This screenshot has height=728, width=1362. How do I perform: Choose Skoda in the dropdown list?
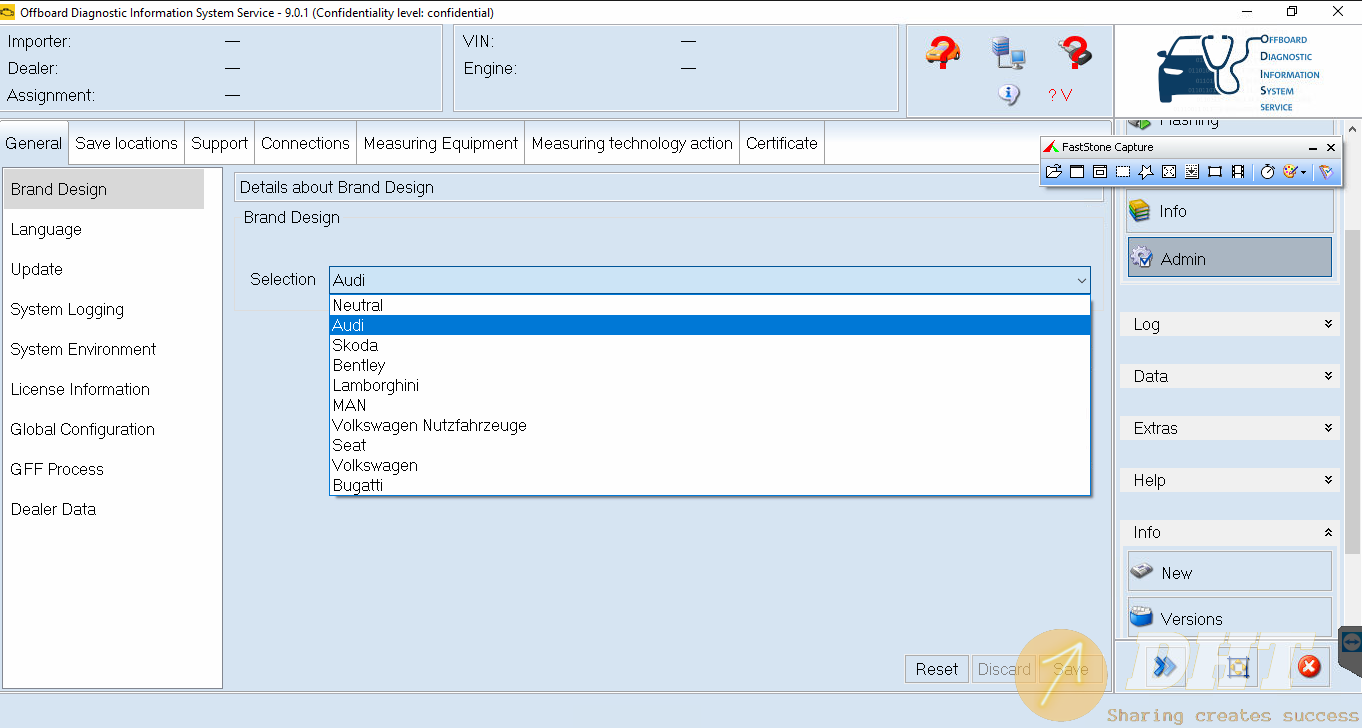[355, 345]
